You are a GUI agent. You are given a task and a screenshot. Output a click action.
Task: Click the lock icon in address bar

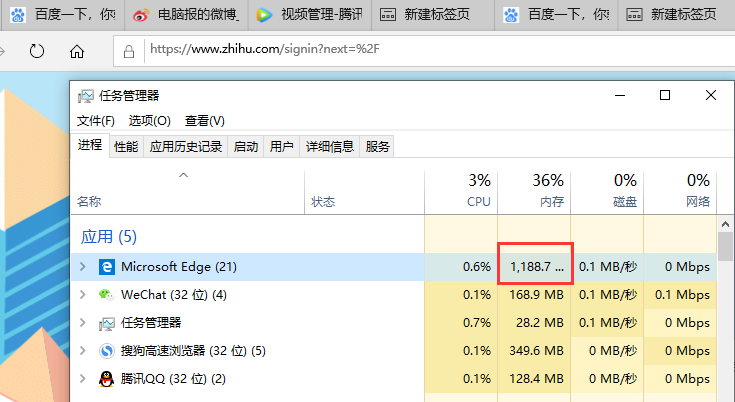click(x=129, y=51)
